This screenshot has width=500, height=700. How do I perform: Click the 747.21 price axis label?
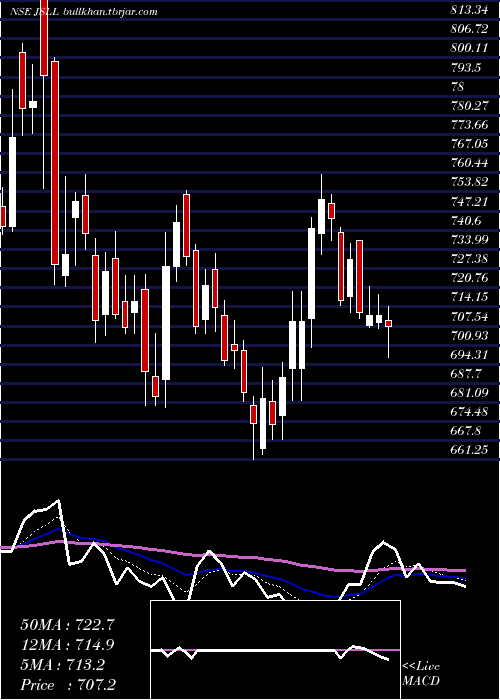(469, 202)
